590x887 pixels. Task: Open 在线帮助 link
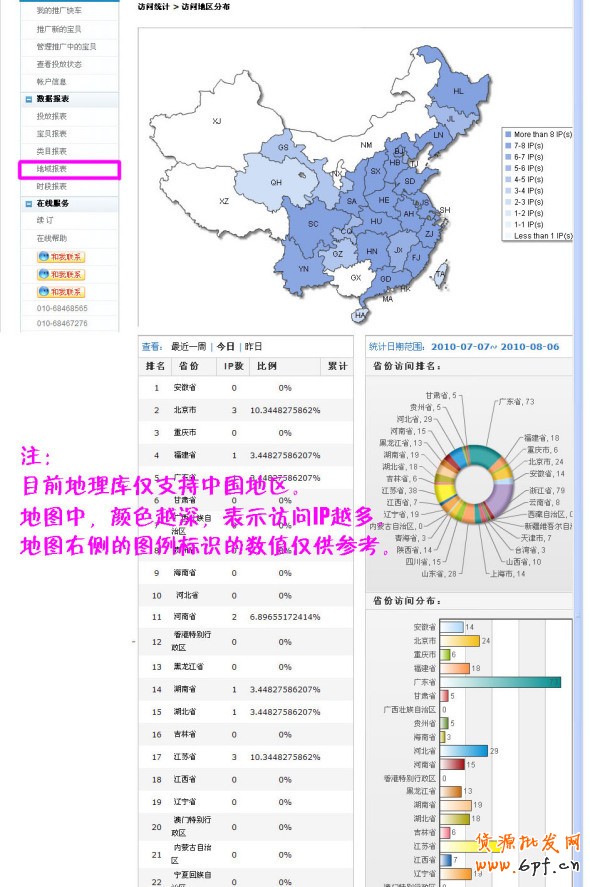coord(51,238)
